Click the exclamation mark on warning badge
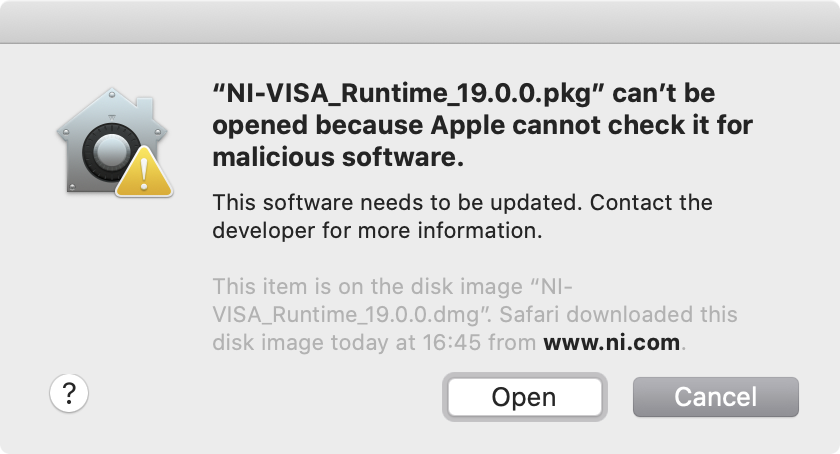Viewport: 840px width, 454px height. tap(144, 174)
